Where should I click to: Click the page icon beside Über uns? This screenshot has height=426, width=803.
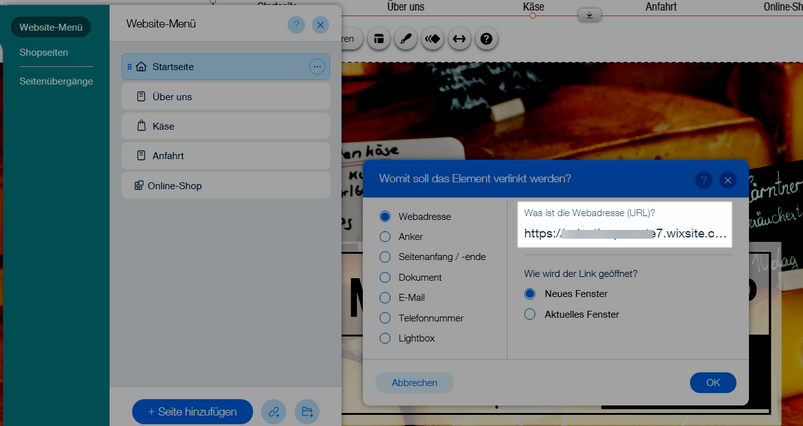pyautogui.click(x=141, y=96)
